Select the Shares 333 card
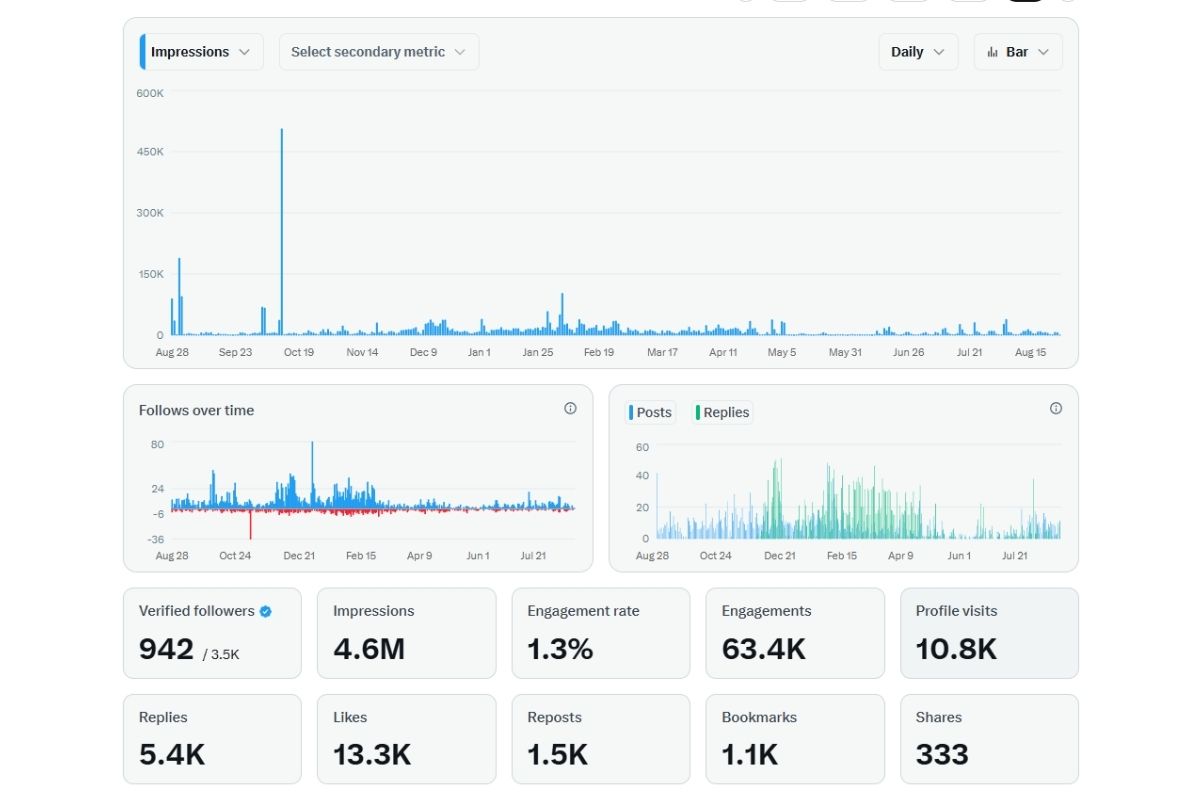Screen dimensions: 1200x800 (989, 739)
